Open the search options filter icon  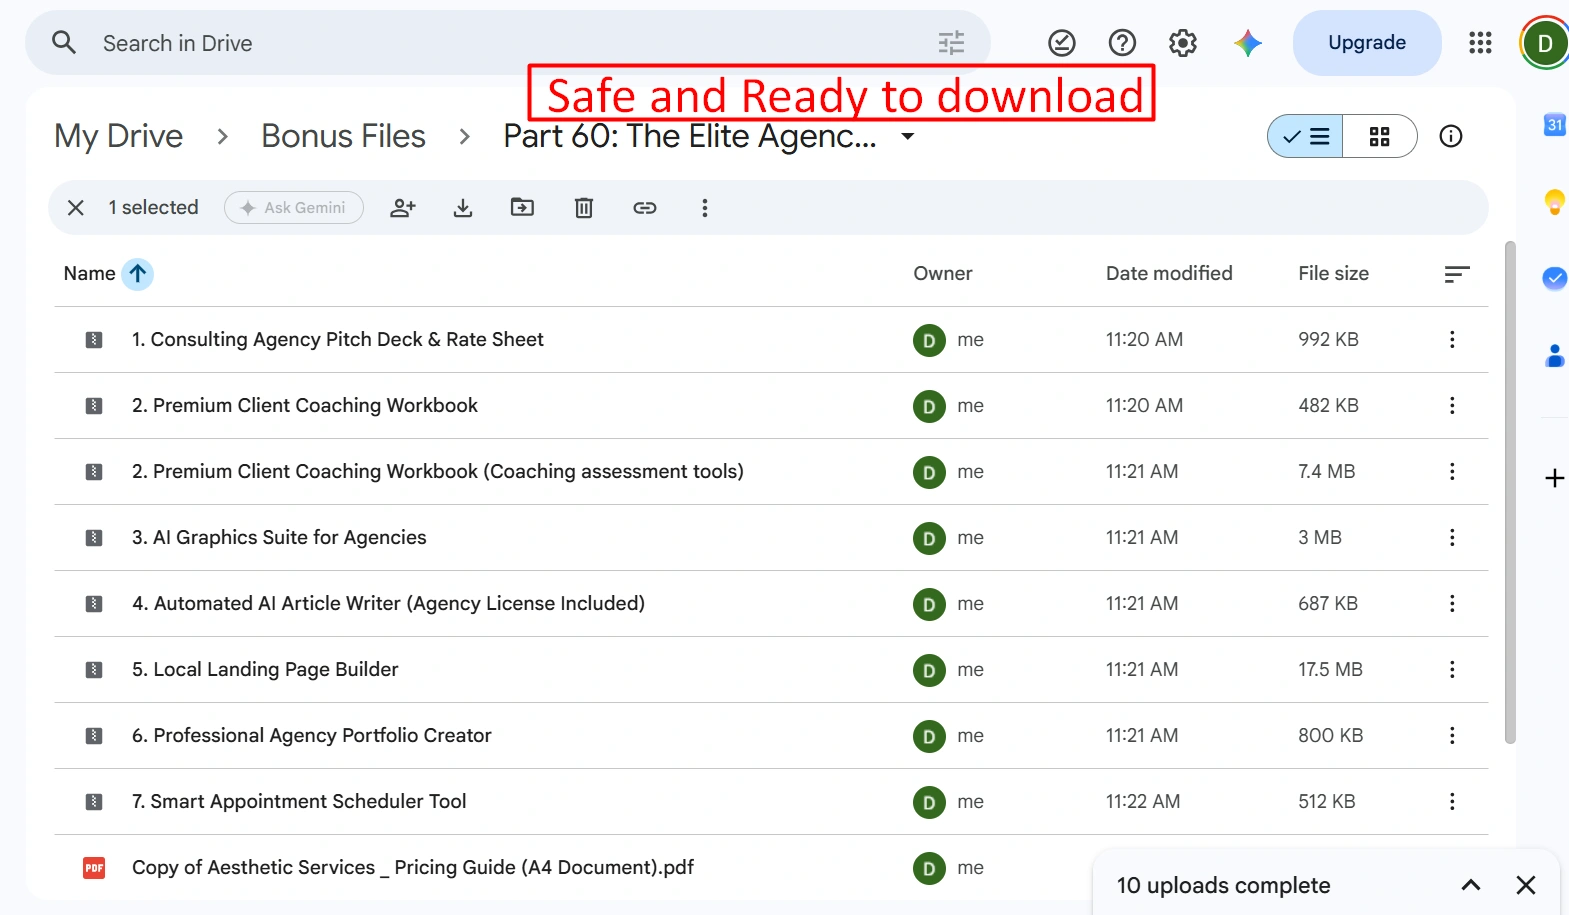951,43
